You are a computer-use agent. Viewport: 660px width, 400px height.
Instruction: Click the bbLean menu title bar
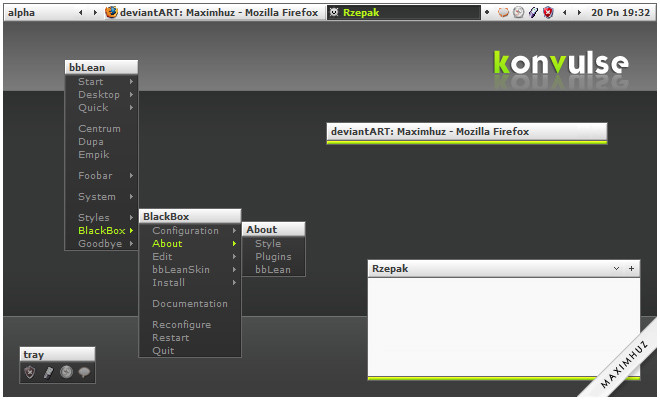coord(101,67)
